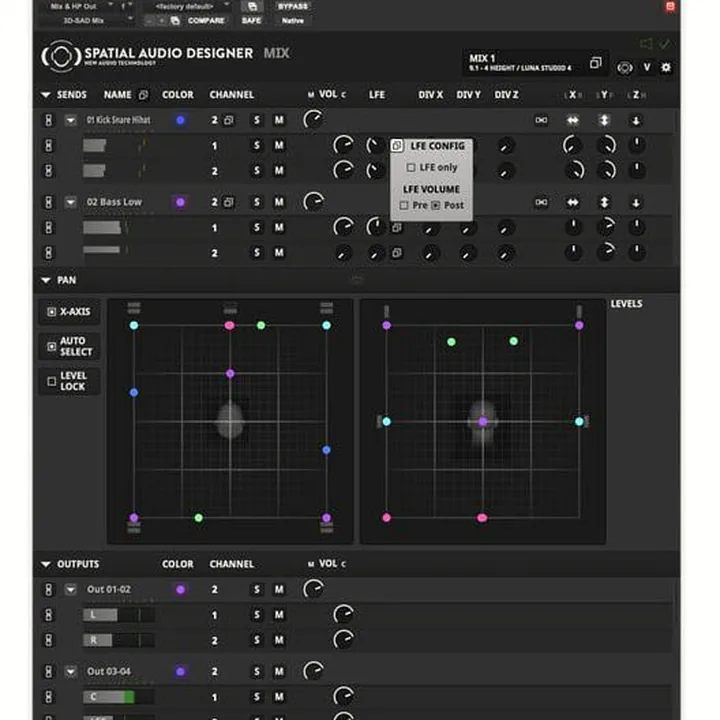
Task: Click the LEVELS label
Action: pyautogui.click(x=626, y=304)
